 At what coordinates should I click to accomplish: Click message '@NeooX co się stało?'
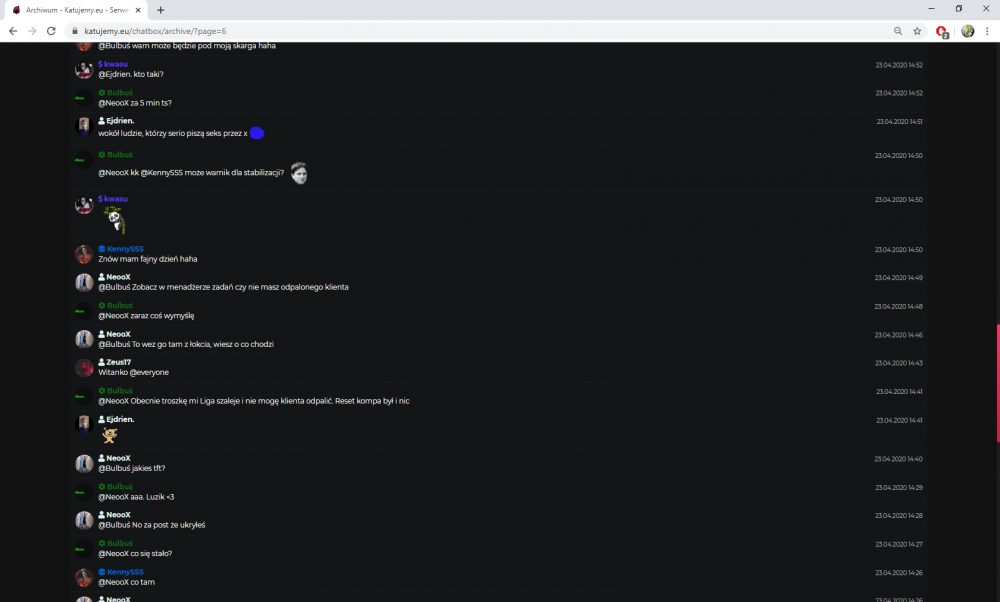[x=135, y=554]
